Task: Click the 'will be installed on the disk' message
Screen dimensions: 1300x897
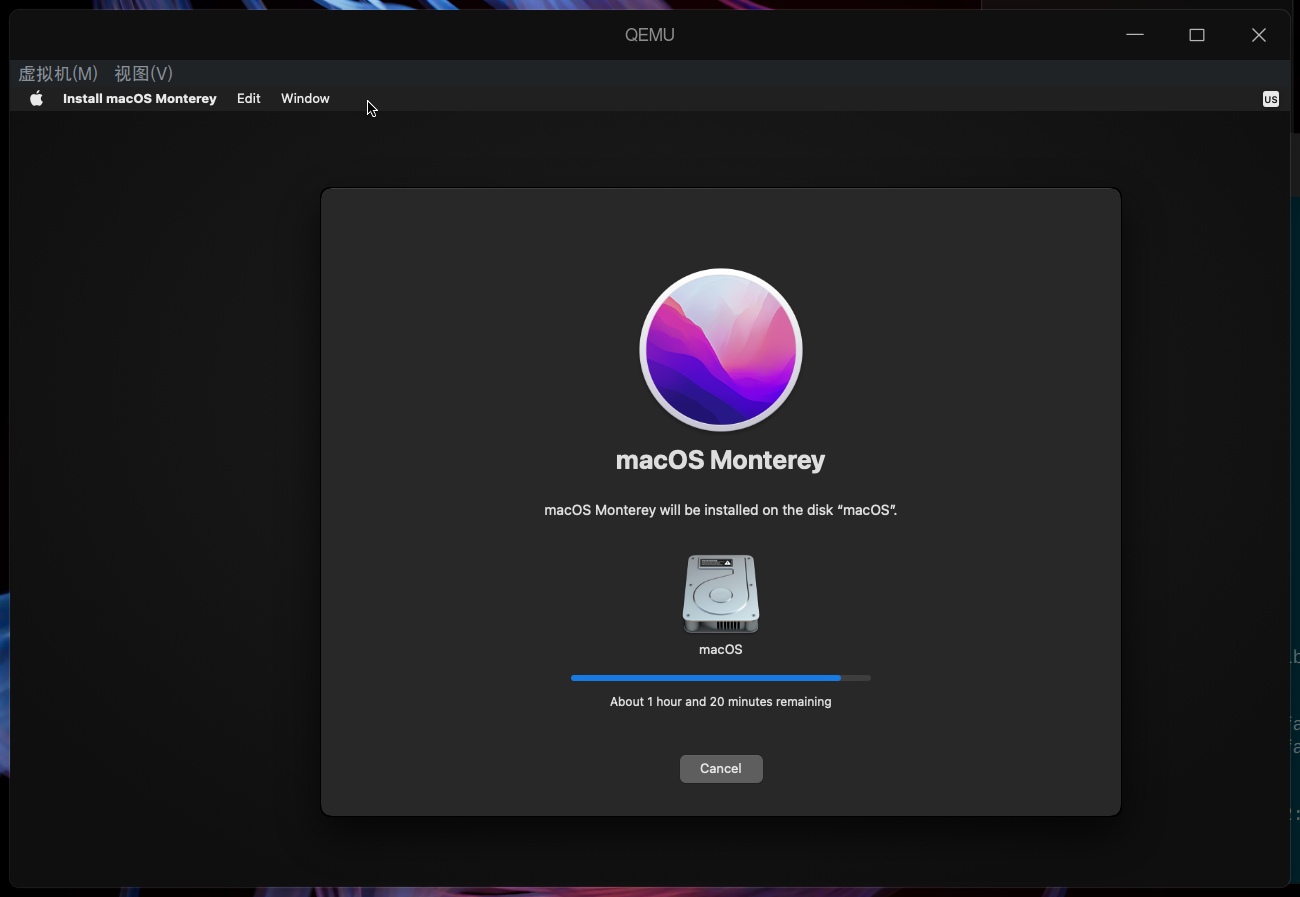Action: click(721, 510)
